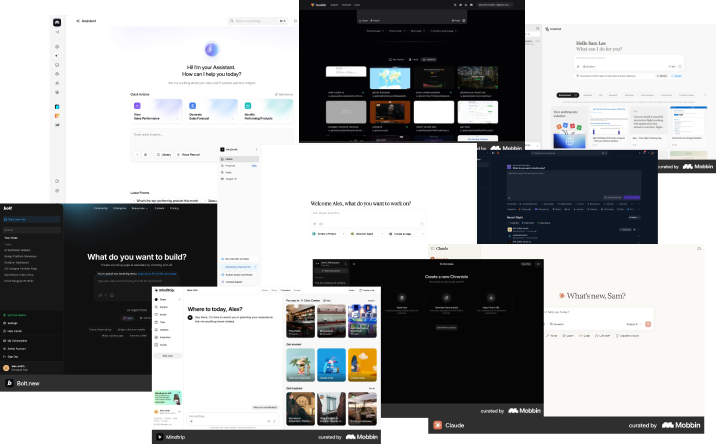The width and height of the screenshot is (716, 445).
Task: Click the icon in the top-right corner of the Claude window
Action: point(699,249)
